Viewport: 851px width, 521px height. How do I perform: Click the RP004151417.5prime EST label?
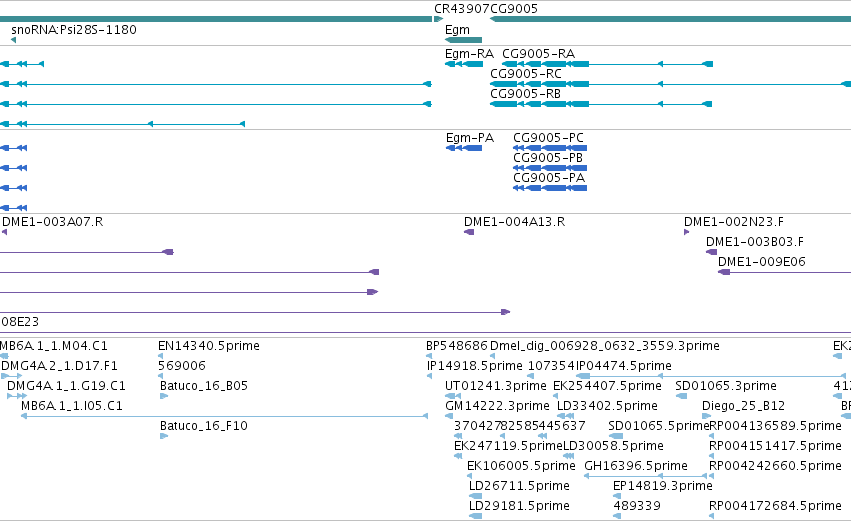[x=776, y=447]
